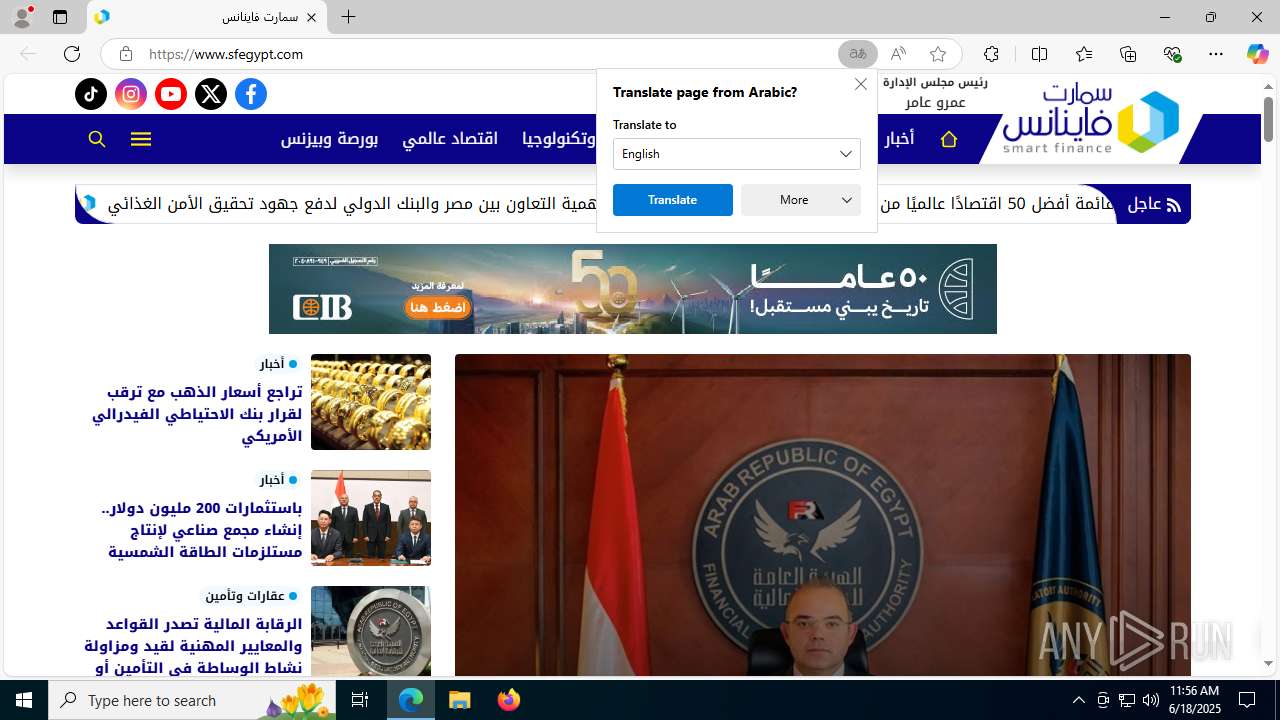Screen dimensions: 1280x720
Task: Click the taskbar search box
Action: pos(192,700)
